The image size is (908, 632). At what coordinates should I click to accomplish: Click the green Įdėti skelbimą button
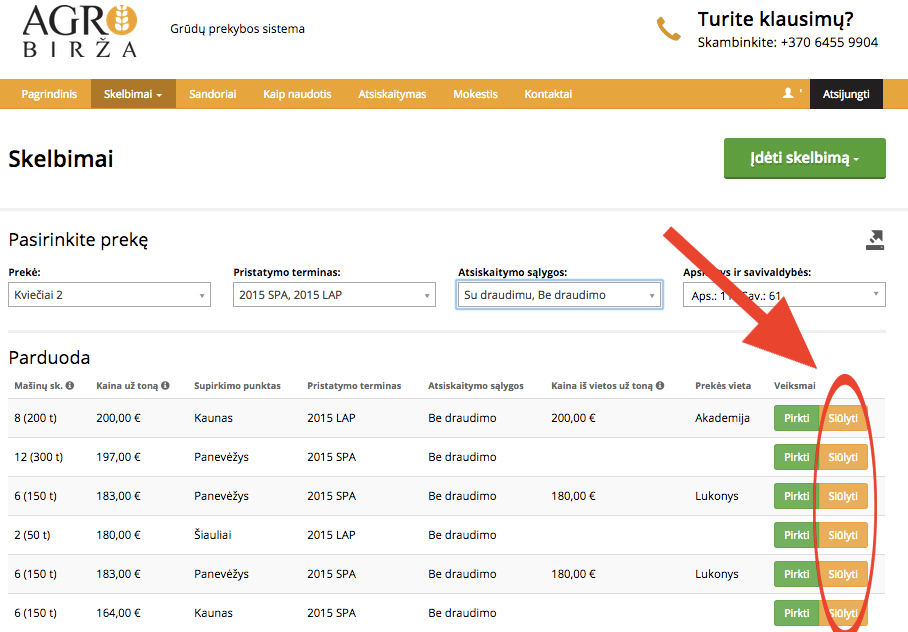804,158
